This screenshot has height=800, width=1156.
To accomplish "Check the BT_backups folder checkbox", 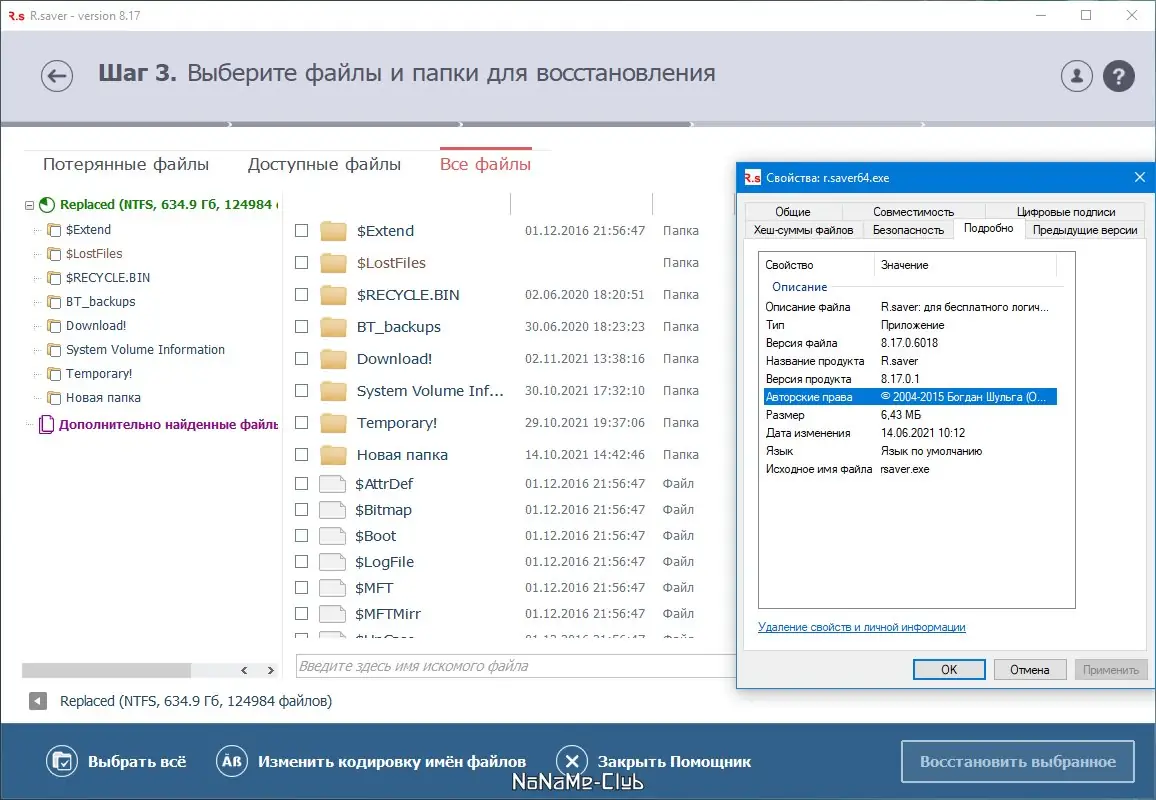I will click(x=302, y=327).
